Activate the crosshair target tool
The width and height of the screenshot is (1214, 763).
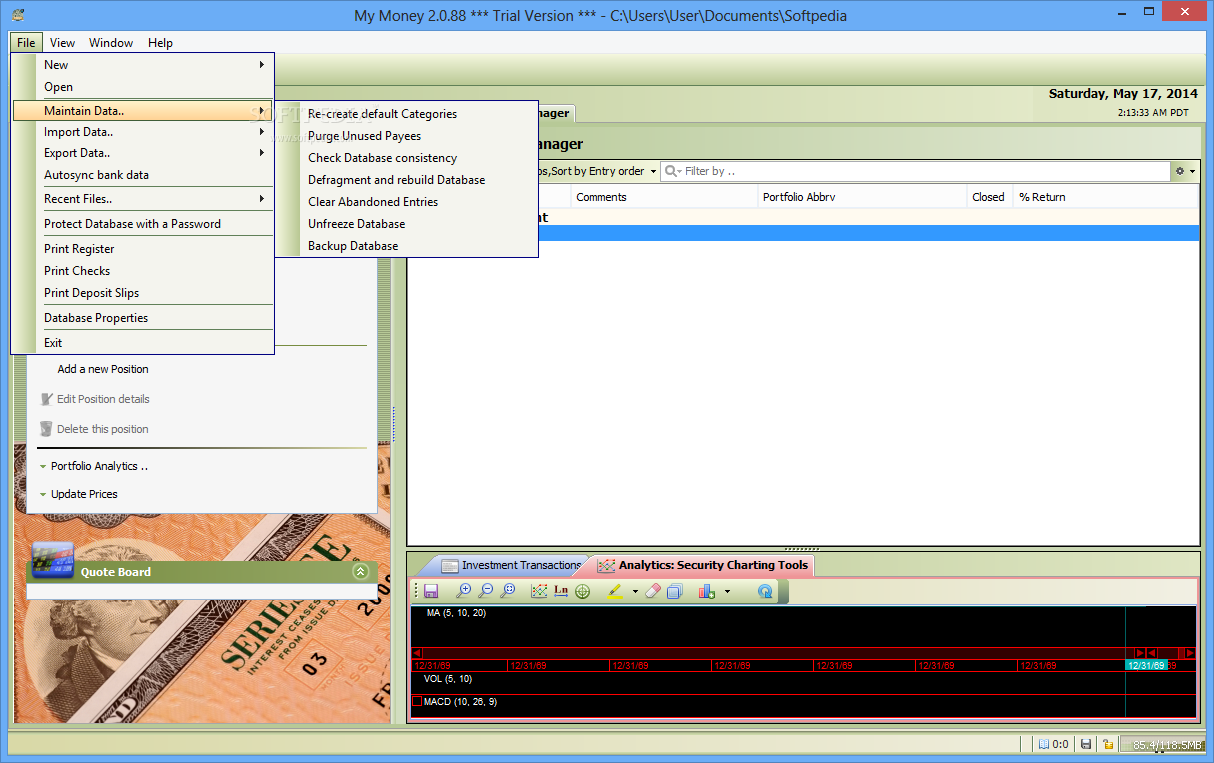[583, 591]
